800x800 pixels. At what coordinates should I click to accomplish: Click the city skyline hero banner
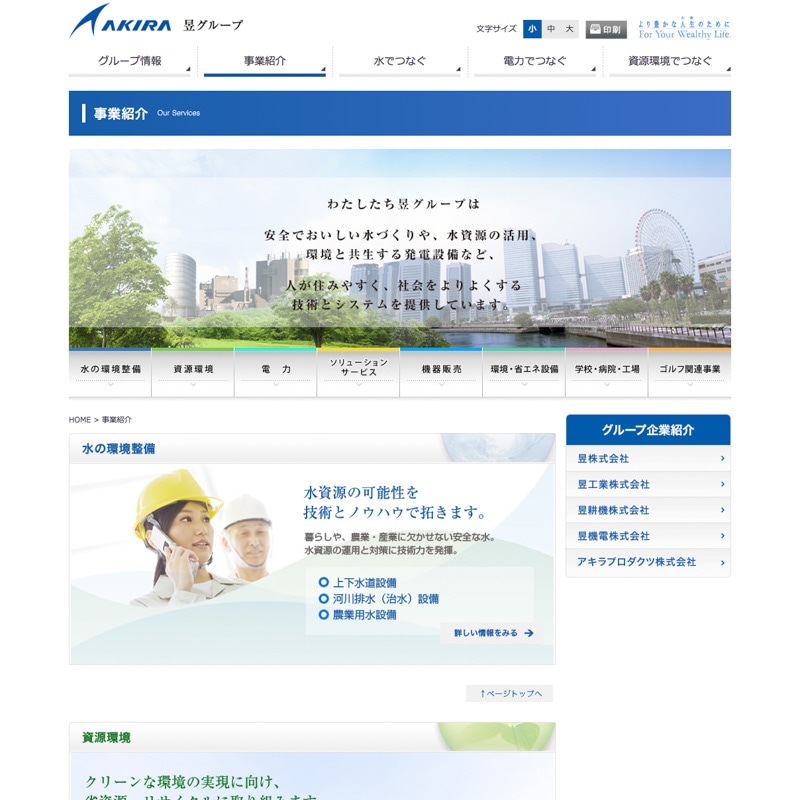(399, 248)
